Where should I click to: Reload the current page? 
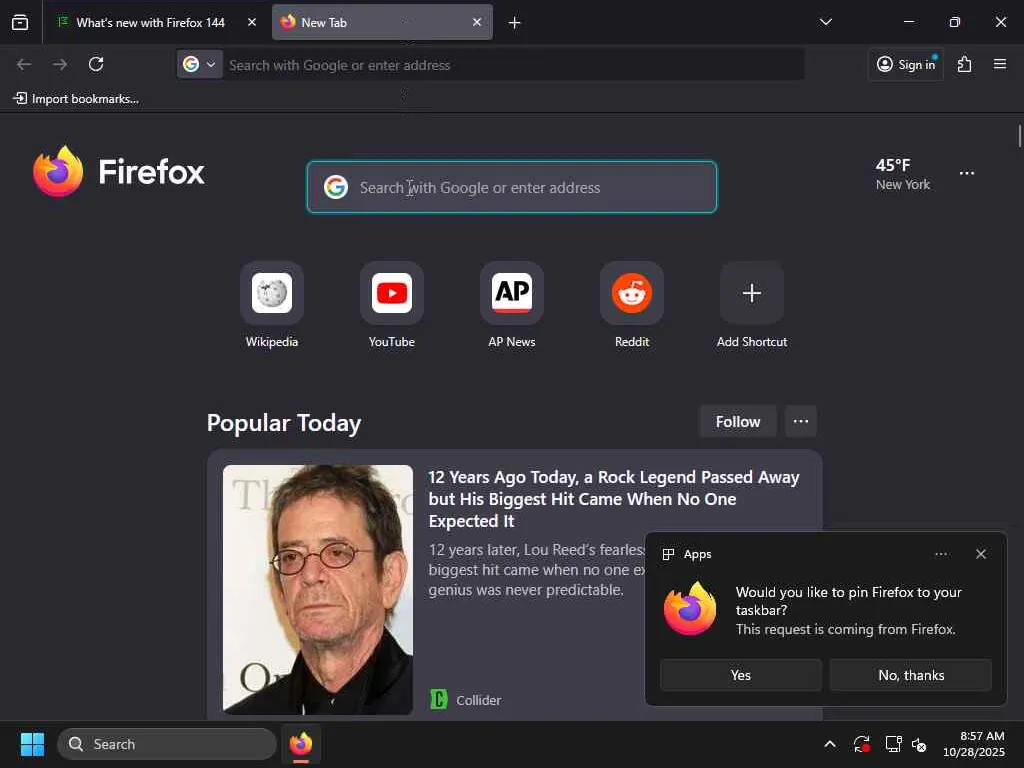tap(96, 64)
